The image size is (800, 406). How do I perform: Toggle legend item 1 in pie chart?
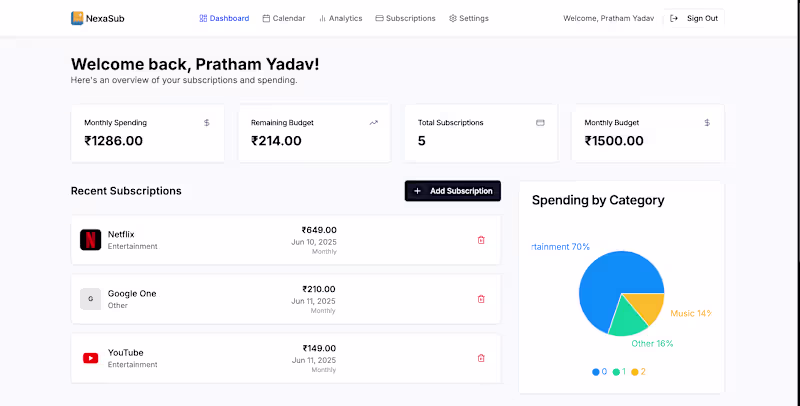(619, 372)
